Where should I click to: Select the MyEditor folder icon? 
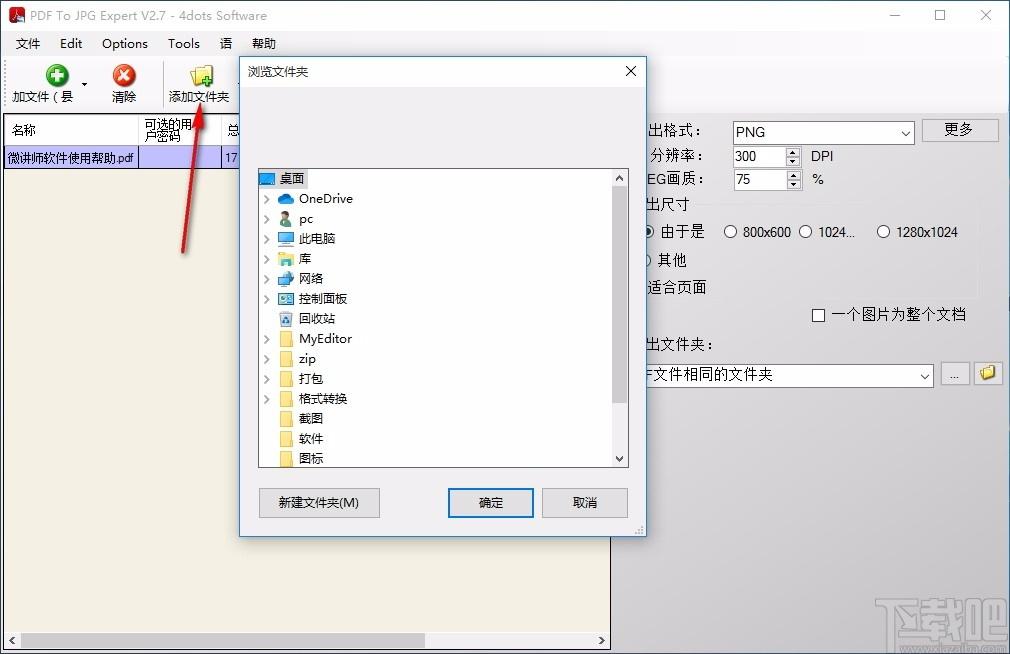(x=287, y=339)
